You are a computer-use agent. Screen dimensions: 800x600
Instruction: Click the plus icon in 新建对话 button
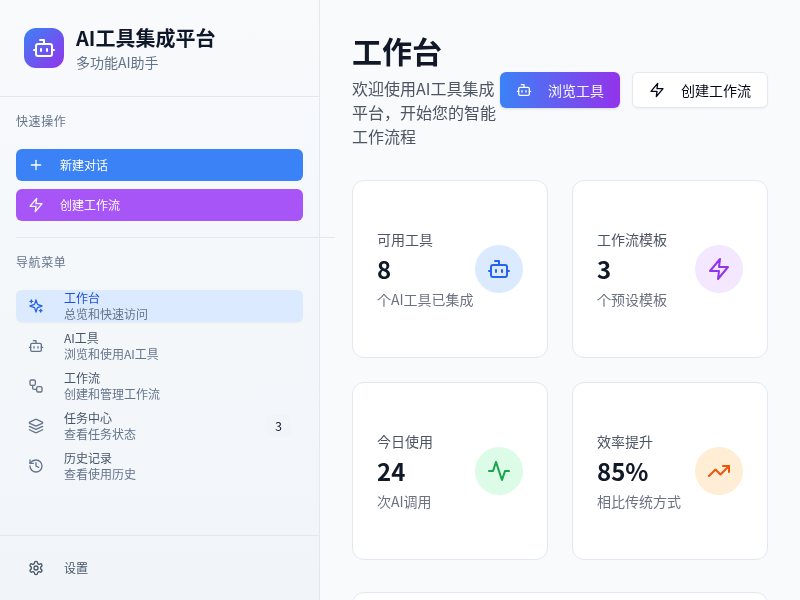click(37, 165)
